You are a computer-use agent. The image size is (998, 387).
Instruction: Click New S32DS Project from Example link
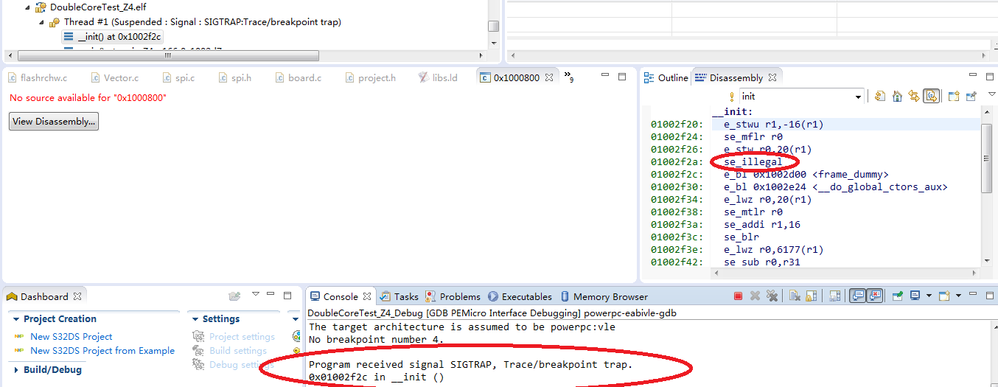pyautogui.click(x=102, y=351)
